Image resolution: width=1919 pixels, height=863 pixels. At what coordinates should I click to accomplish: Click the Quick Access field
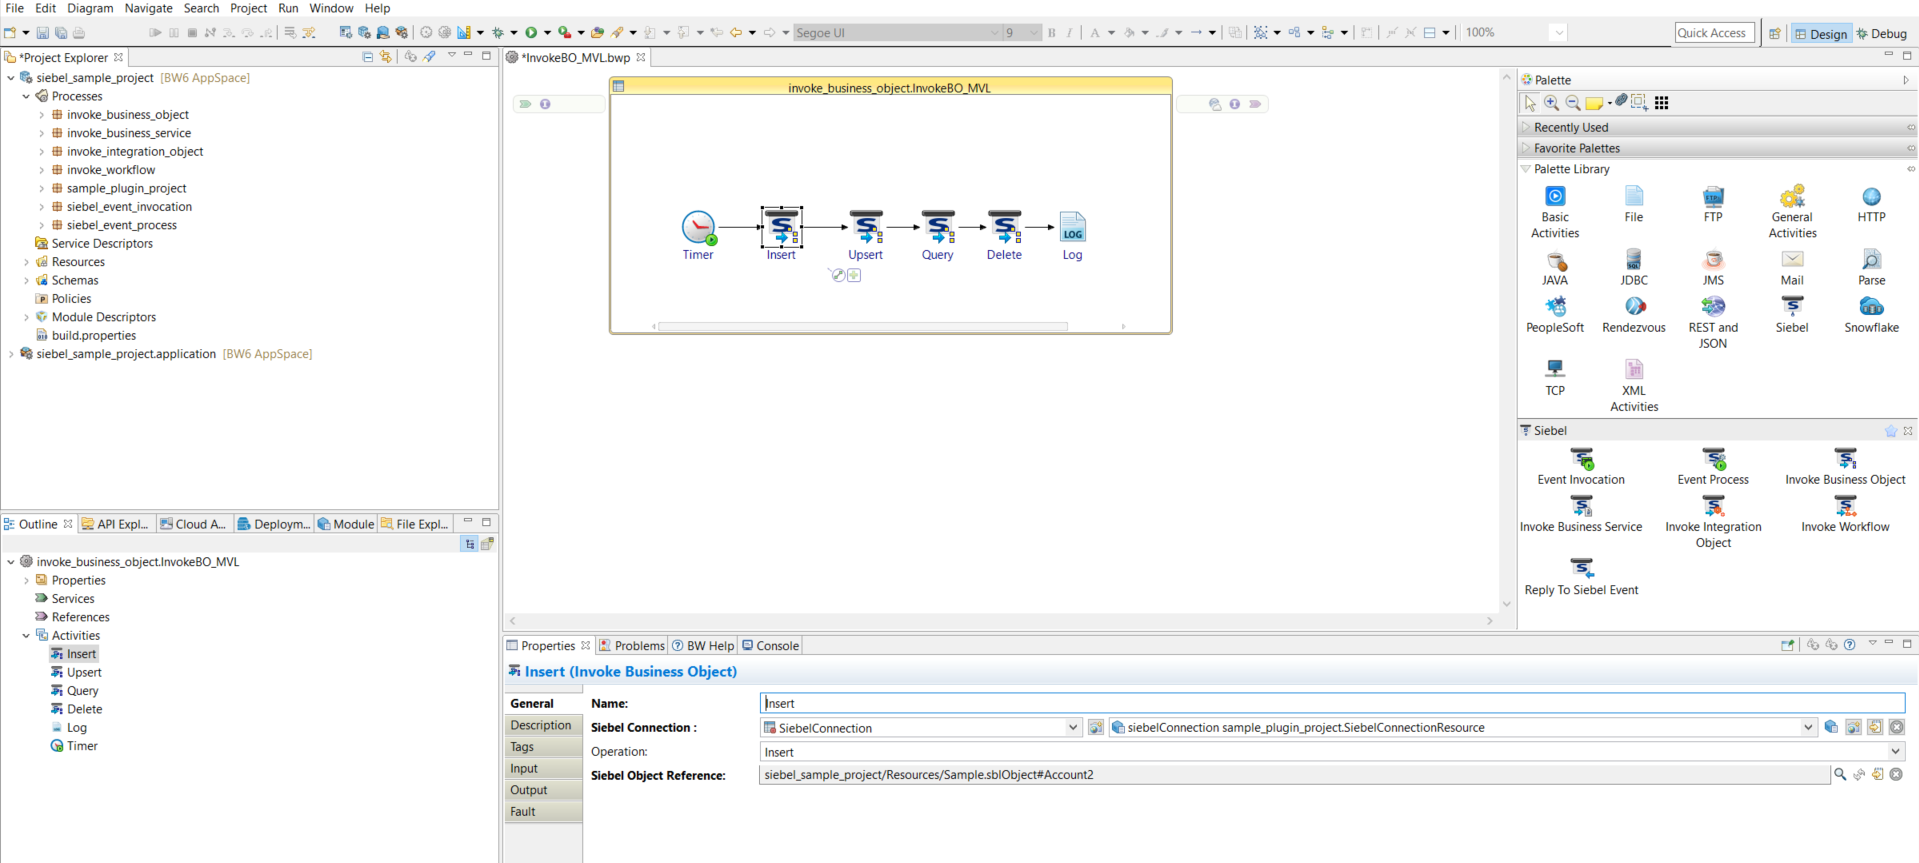[1714, 33]
